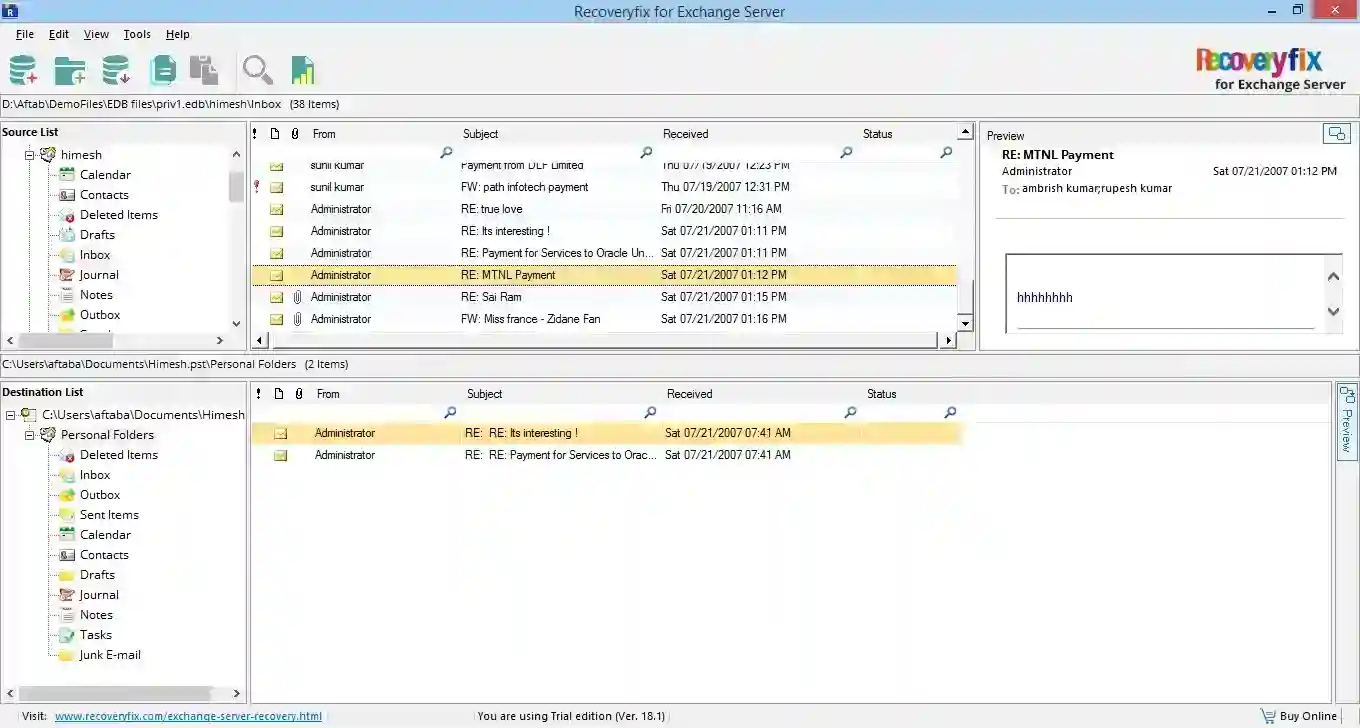Click search icon in source Received filter
This screenshot has width=1360, height=728.
click(846, 153)
